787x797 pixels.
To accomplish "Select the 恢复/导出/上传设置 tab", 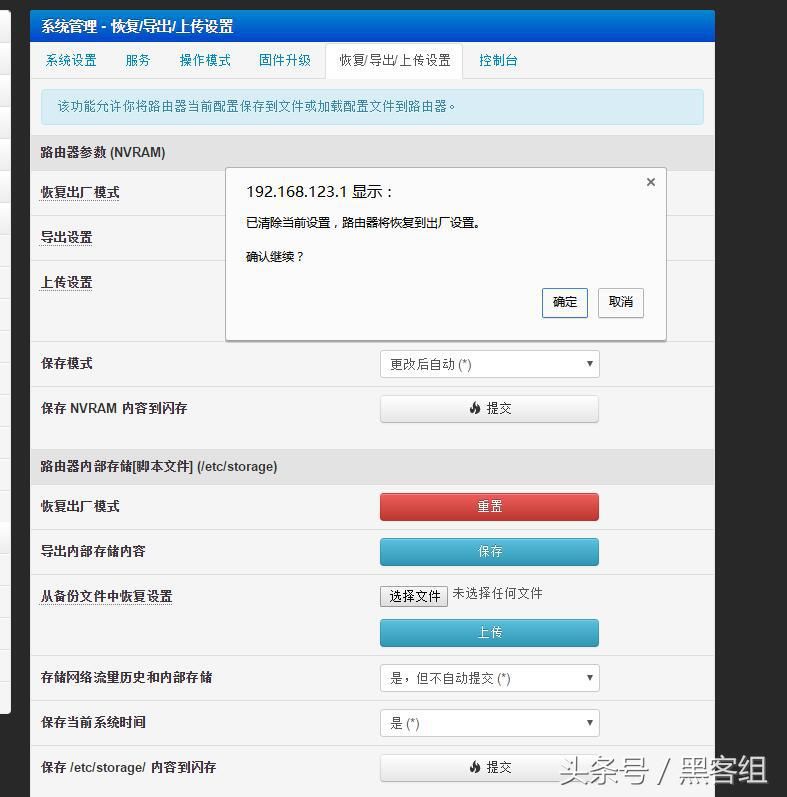I will coord(395,61).
